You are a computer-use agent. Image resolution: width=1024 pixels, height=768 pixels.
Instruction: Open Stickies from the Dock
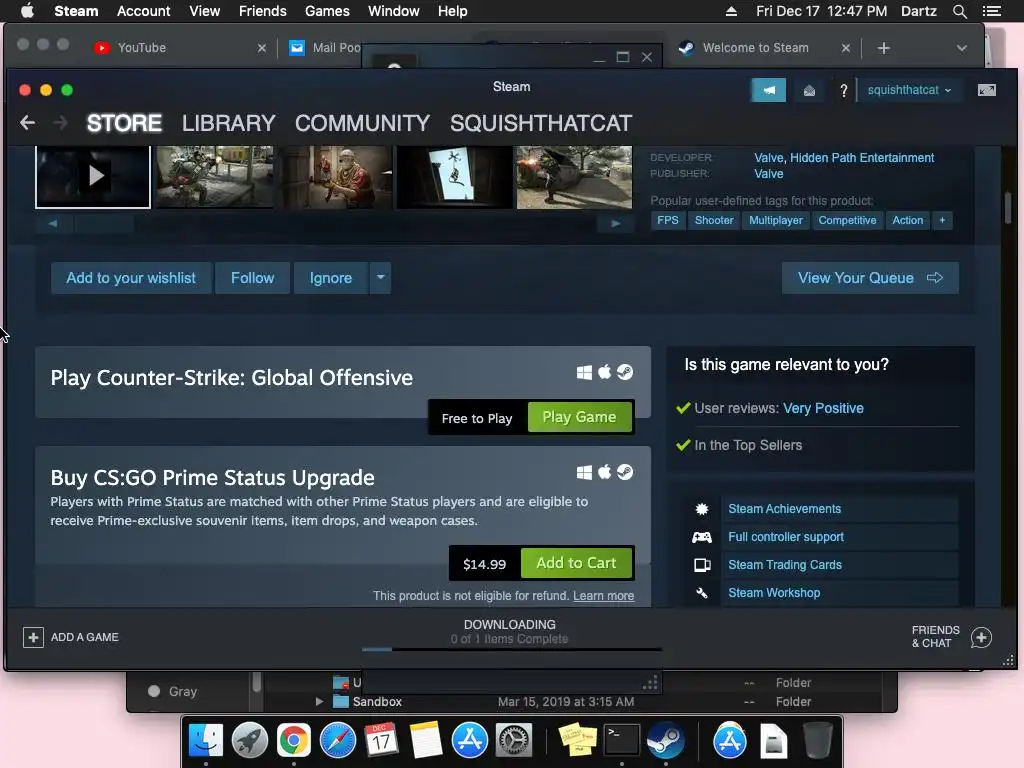point(577,741)
